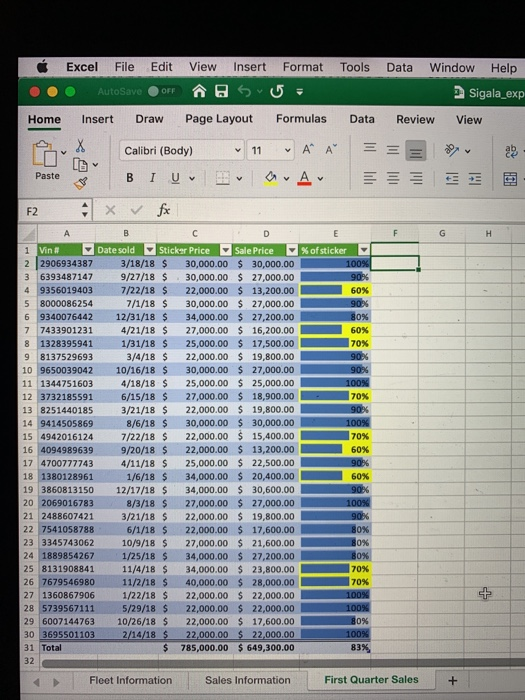
Task: Undo the last action
Action: click(x=244, y=91)
